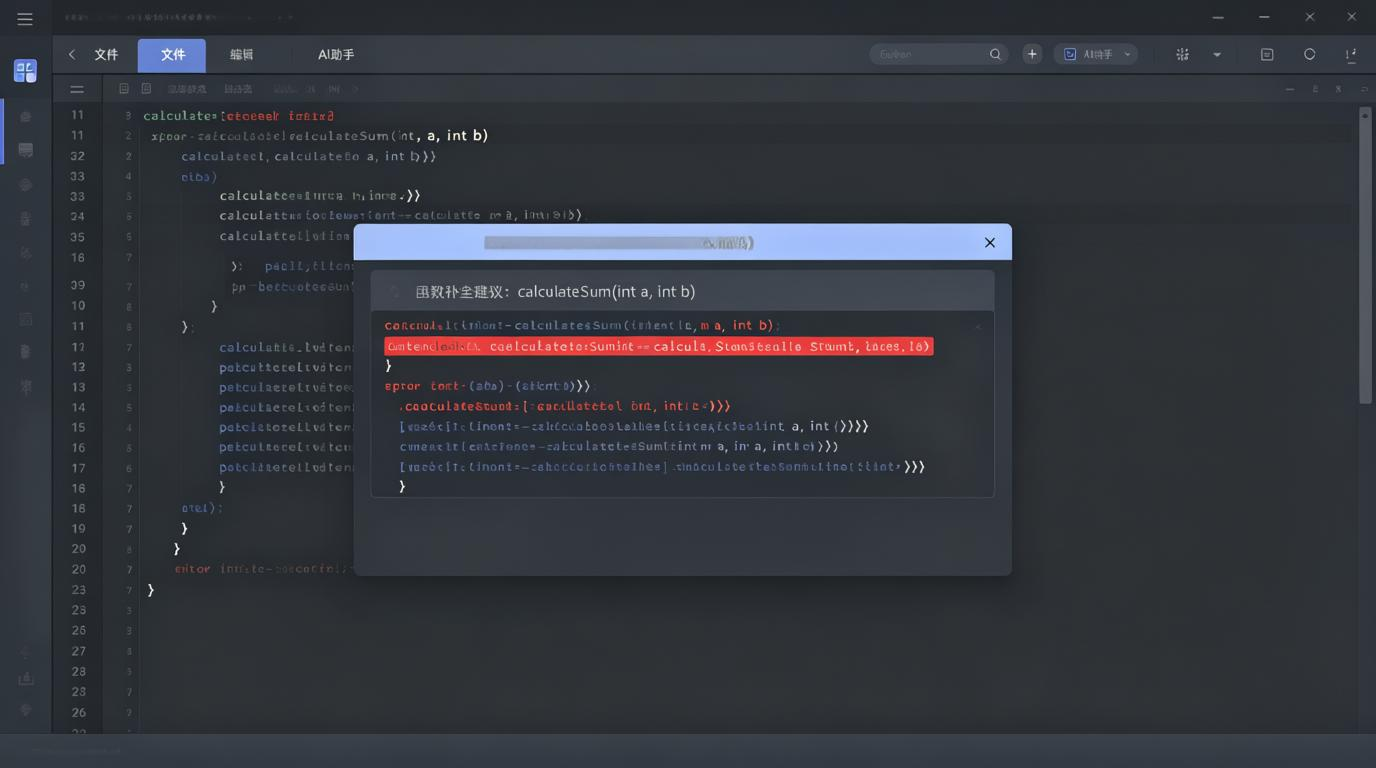
Task: Click line number 35 in the gutter
Action: point(77,237)
